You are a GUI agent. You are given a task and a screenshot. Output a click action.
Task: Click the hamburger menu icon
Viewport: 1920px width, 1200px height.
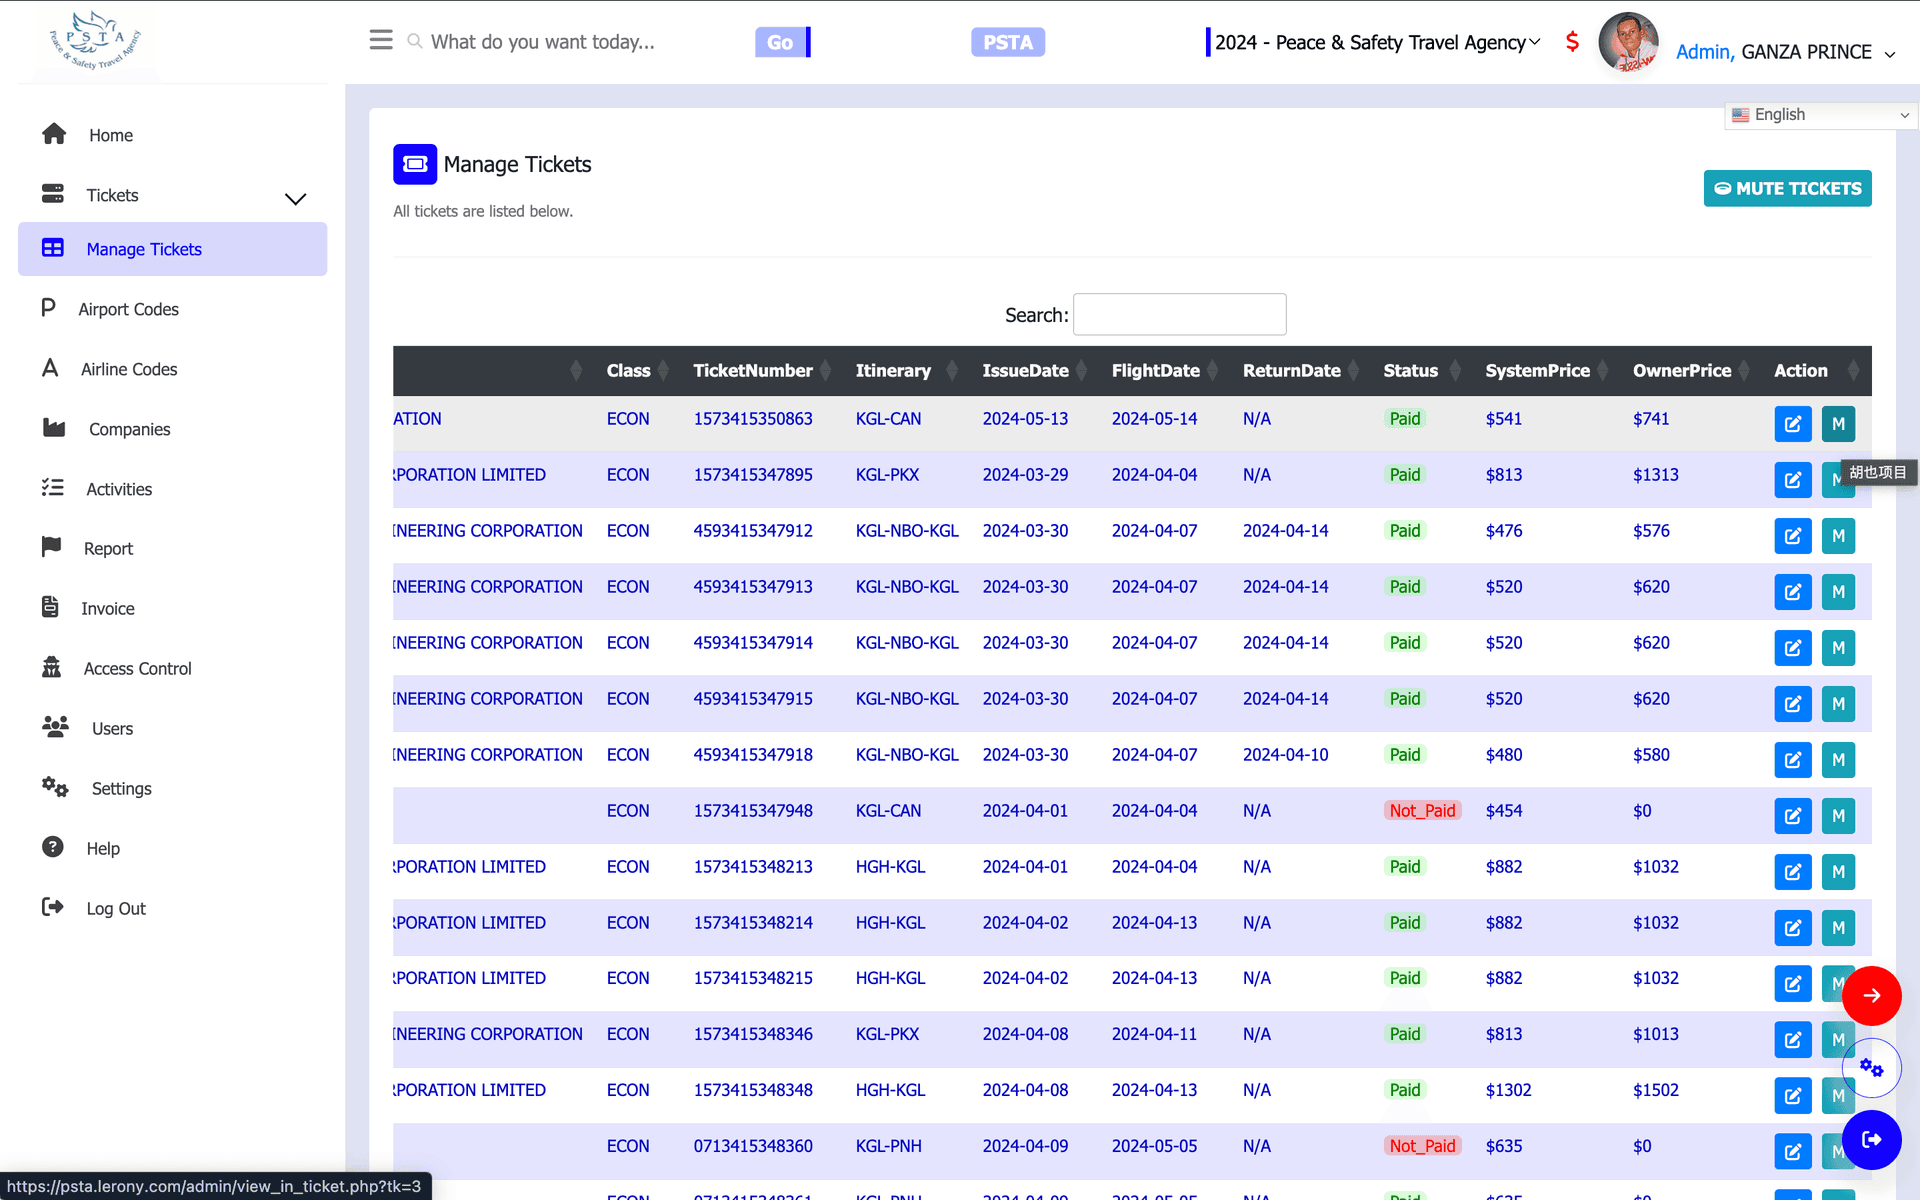click(x=381, y=40)
